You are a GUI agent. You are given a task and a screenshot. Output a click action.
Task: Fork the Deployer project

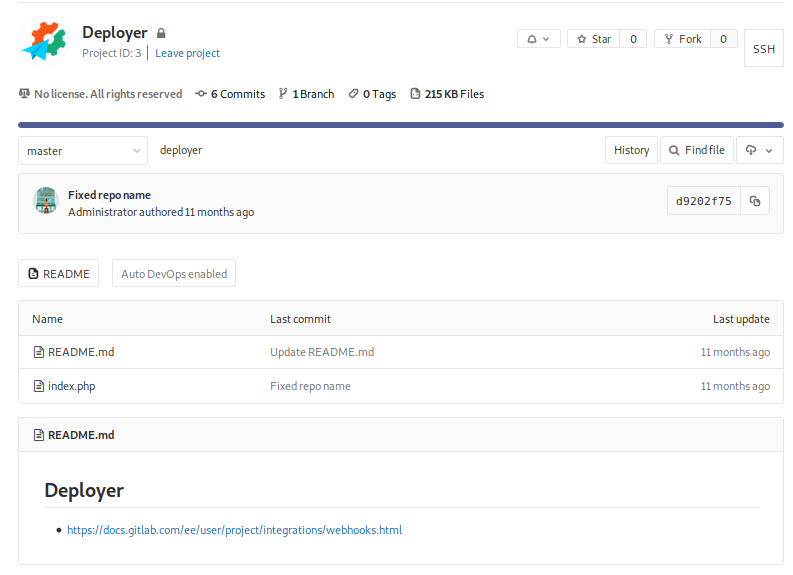click(x=682, y=39)
